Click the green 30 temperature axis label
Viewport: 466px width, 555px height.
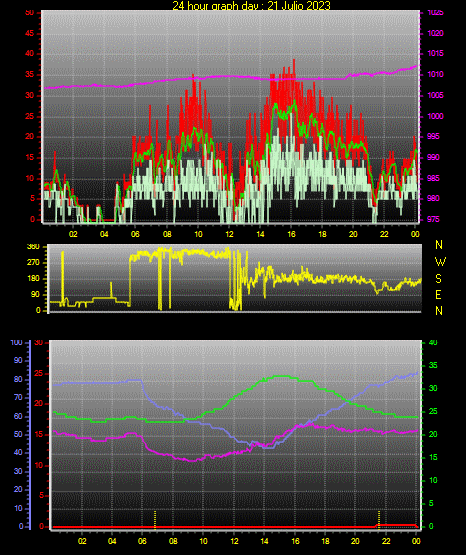pyautogui.click(x=433, y=388)
